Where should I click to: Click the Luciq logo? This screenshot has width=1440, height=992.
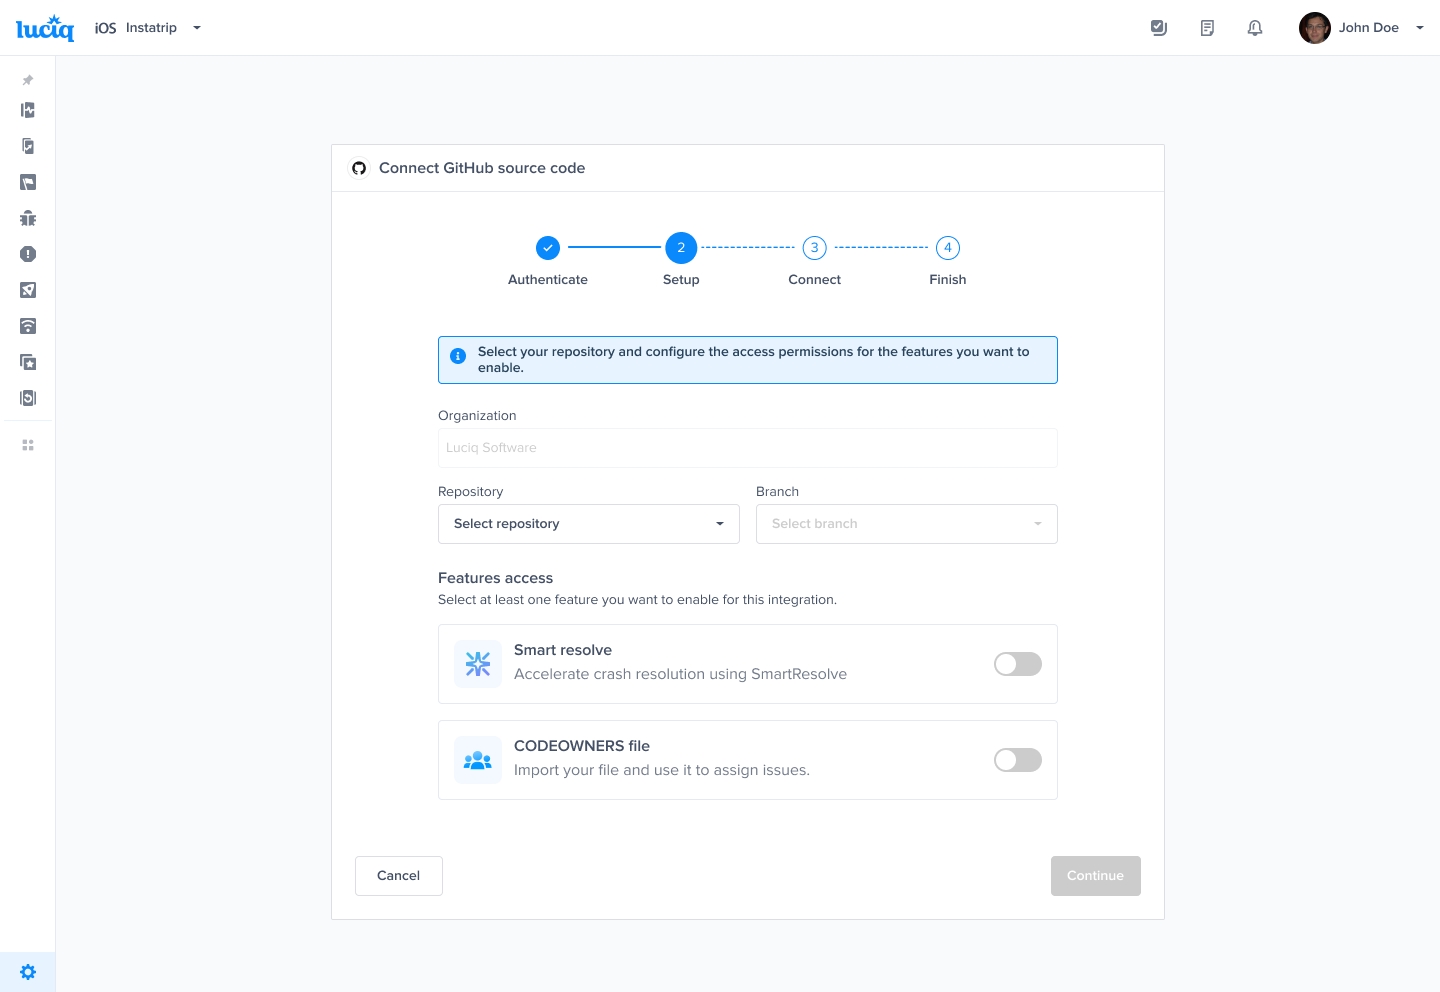pyautogui.click(x=45, y=28)
